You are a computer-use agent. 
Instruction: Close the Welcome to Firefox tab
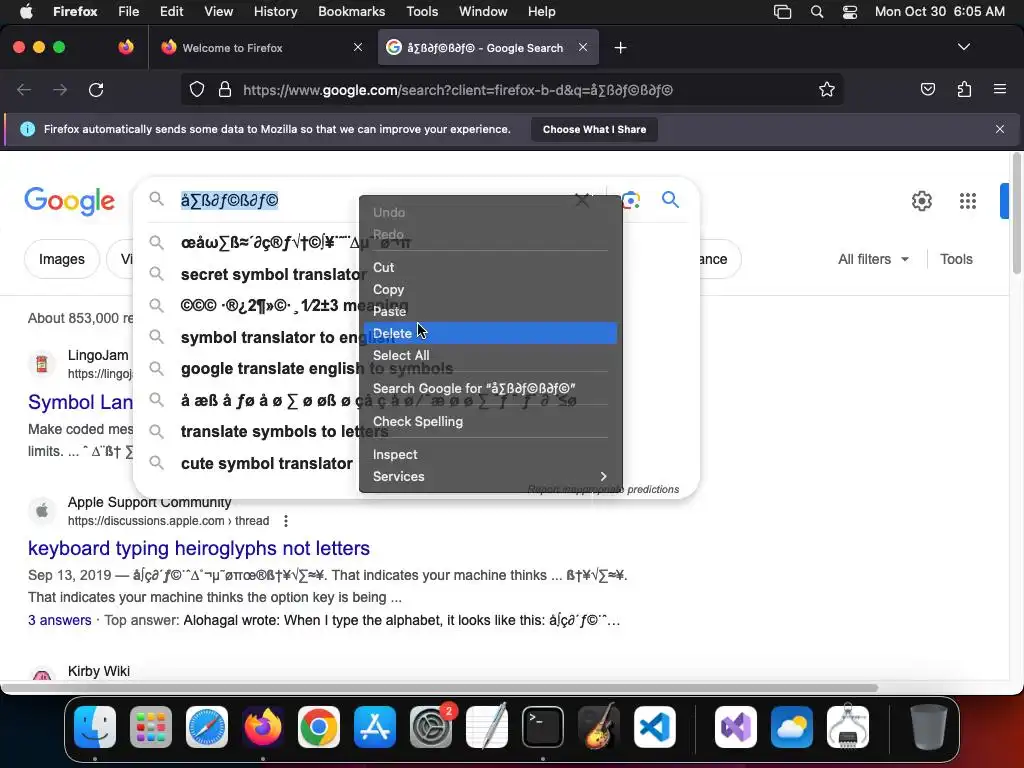point(357,47)
